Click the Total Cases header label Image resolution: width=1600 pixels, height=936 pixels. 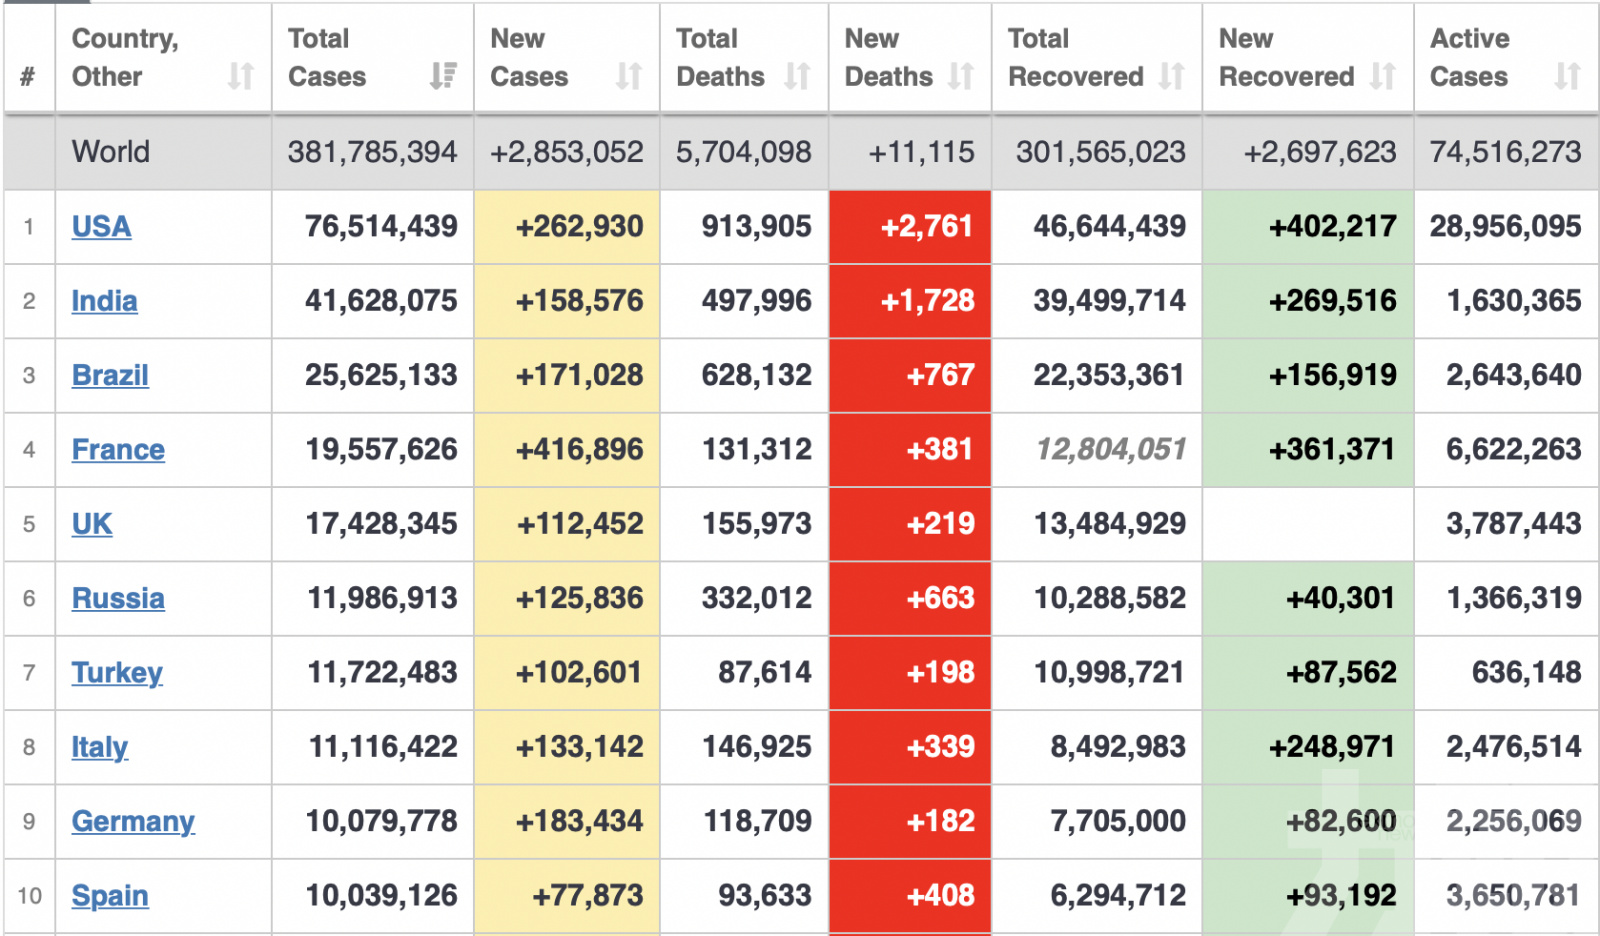327,57
